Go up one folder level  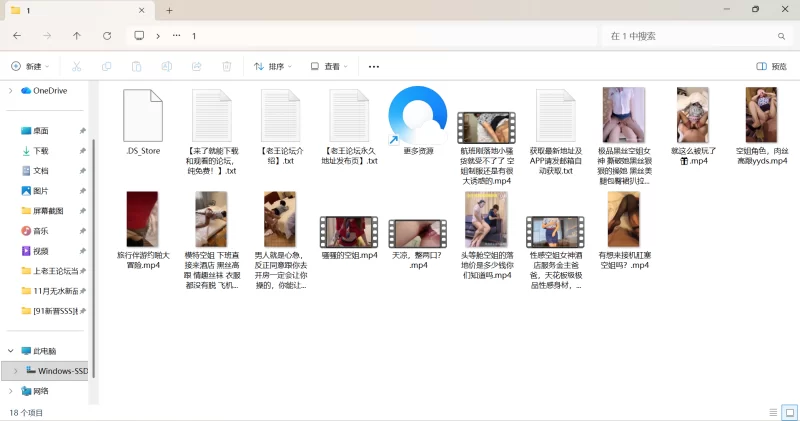tap(77, 36)
